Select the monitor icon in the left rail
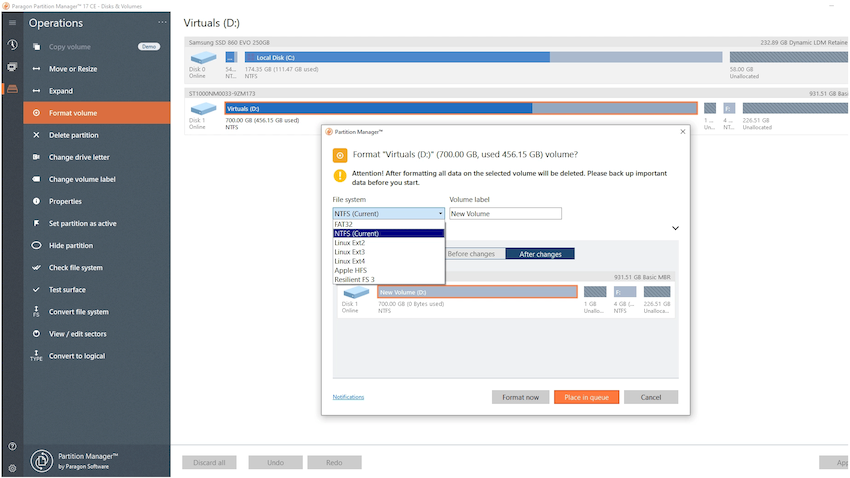The height and width of the screenshot is (478, 850). [x=12, y=67]
